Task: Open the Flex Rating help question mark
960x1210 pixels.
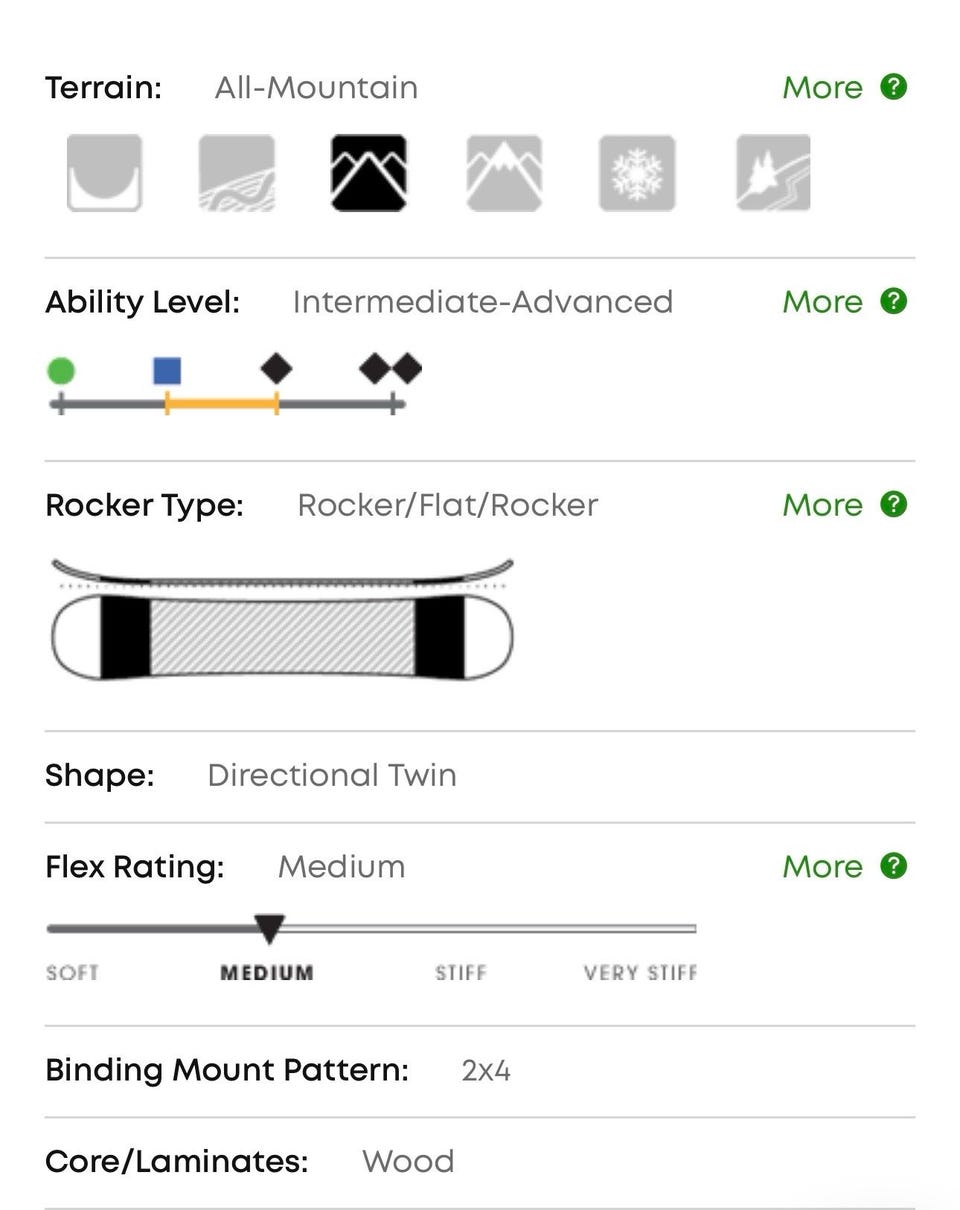Action: pyautogui.click(x=893, y=866)
